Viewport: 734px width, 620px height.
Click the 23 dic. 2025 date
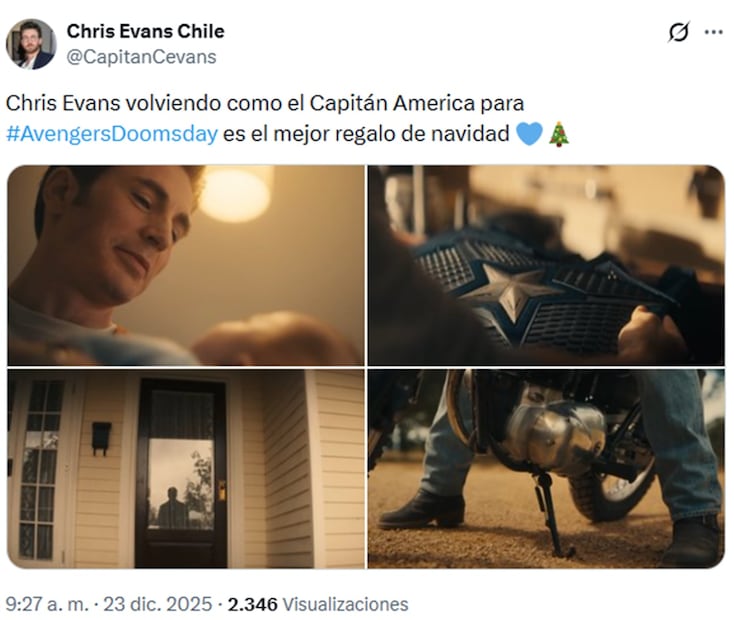[x=158, y=604]
